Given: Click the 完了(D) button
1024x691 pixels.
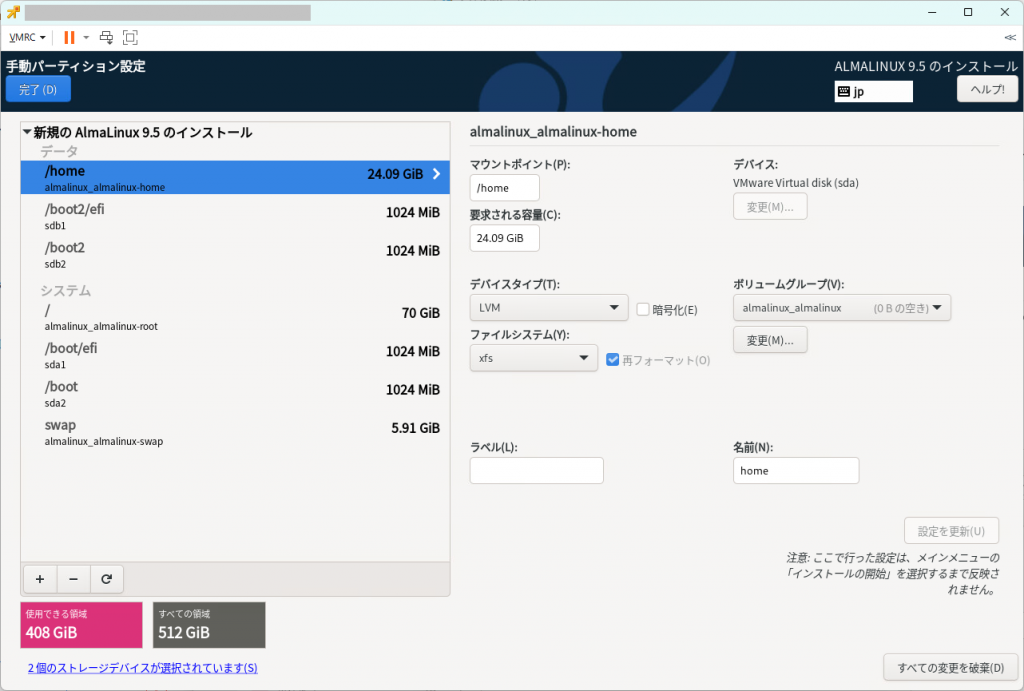Looking at the screenshot, I should tap(38, 89).
